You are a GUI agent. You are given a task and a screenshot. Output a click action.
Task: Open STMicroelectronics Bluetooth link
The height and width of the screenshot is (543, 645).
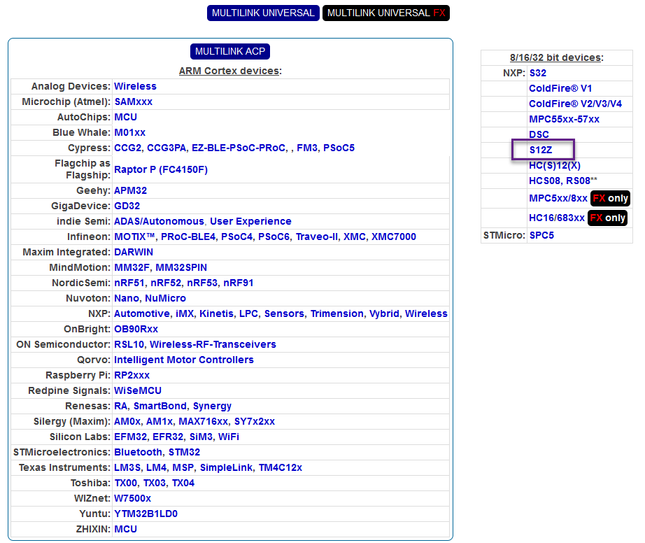coord(138,452)
